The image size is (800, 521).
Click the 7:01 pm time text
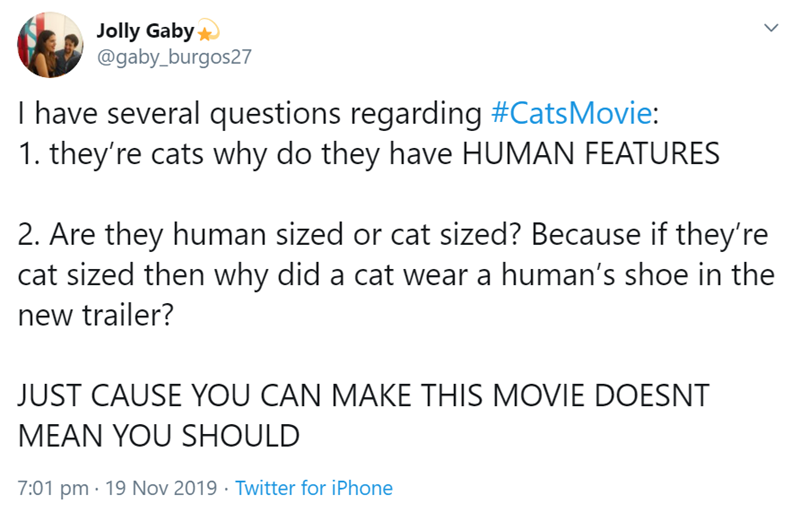click(x=49, y=488)
